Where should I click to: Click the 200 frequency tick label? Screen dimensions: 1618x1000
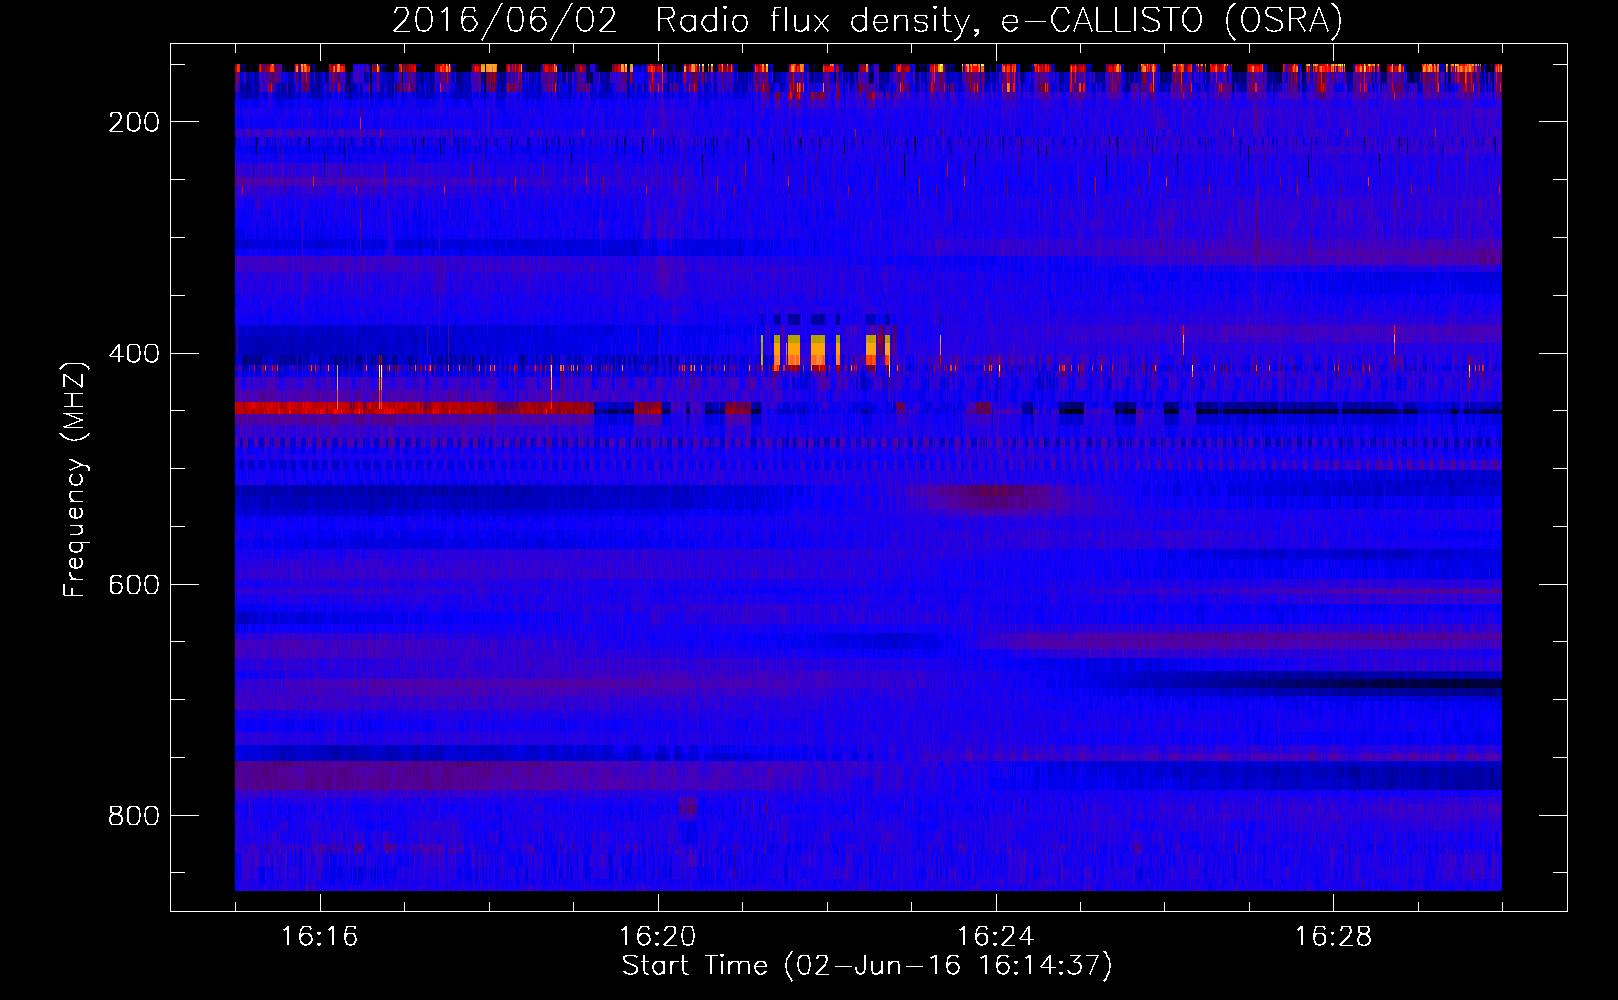[133, 122]
